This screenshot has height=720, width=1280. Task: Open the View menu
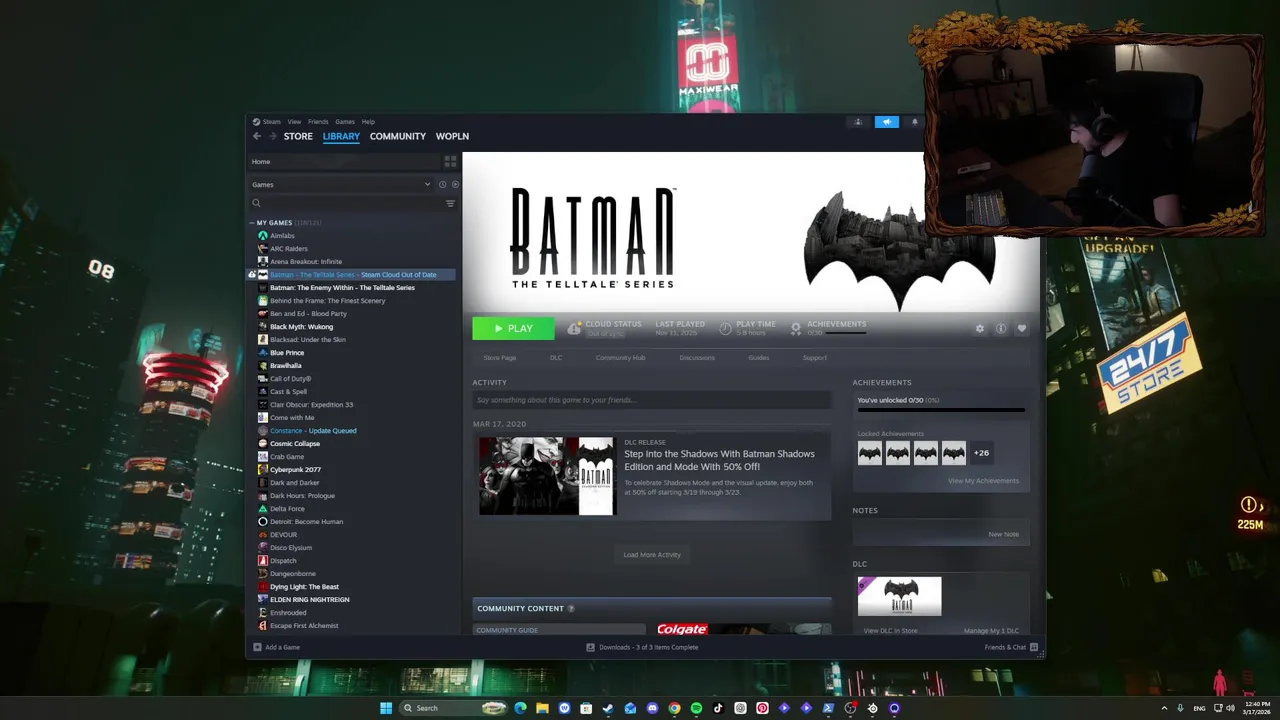point(294,122)
